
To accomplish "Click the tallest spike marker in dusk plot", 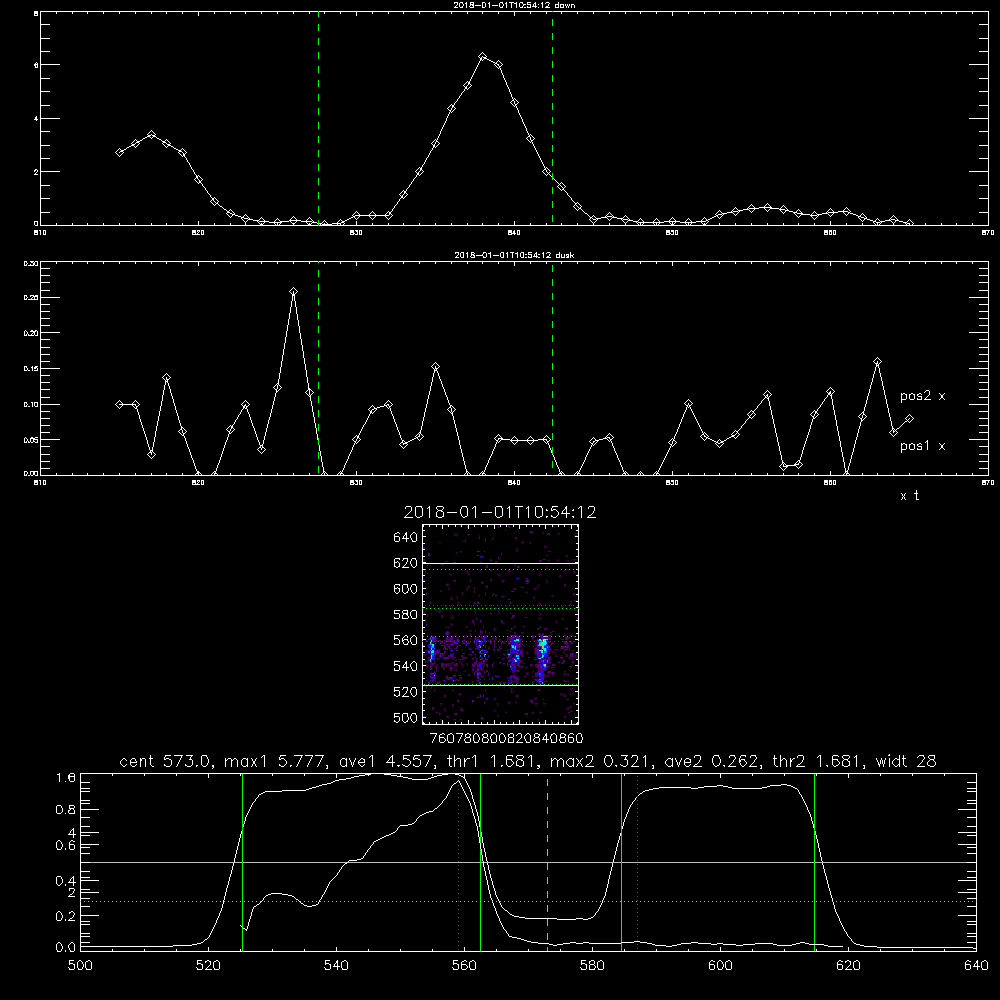I will (293, 291).
